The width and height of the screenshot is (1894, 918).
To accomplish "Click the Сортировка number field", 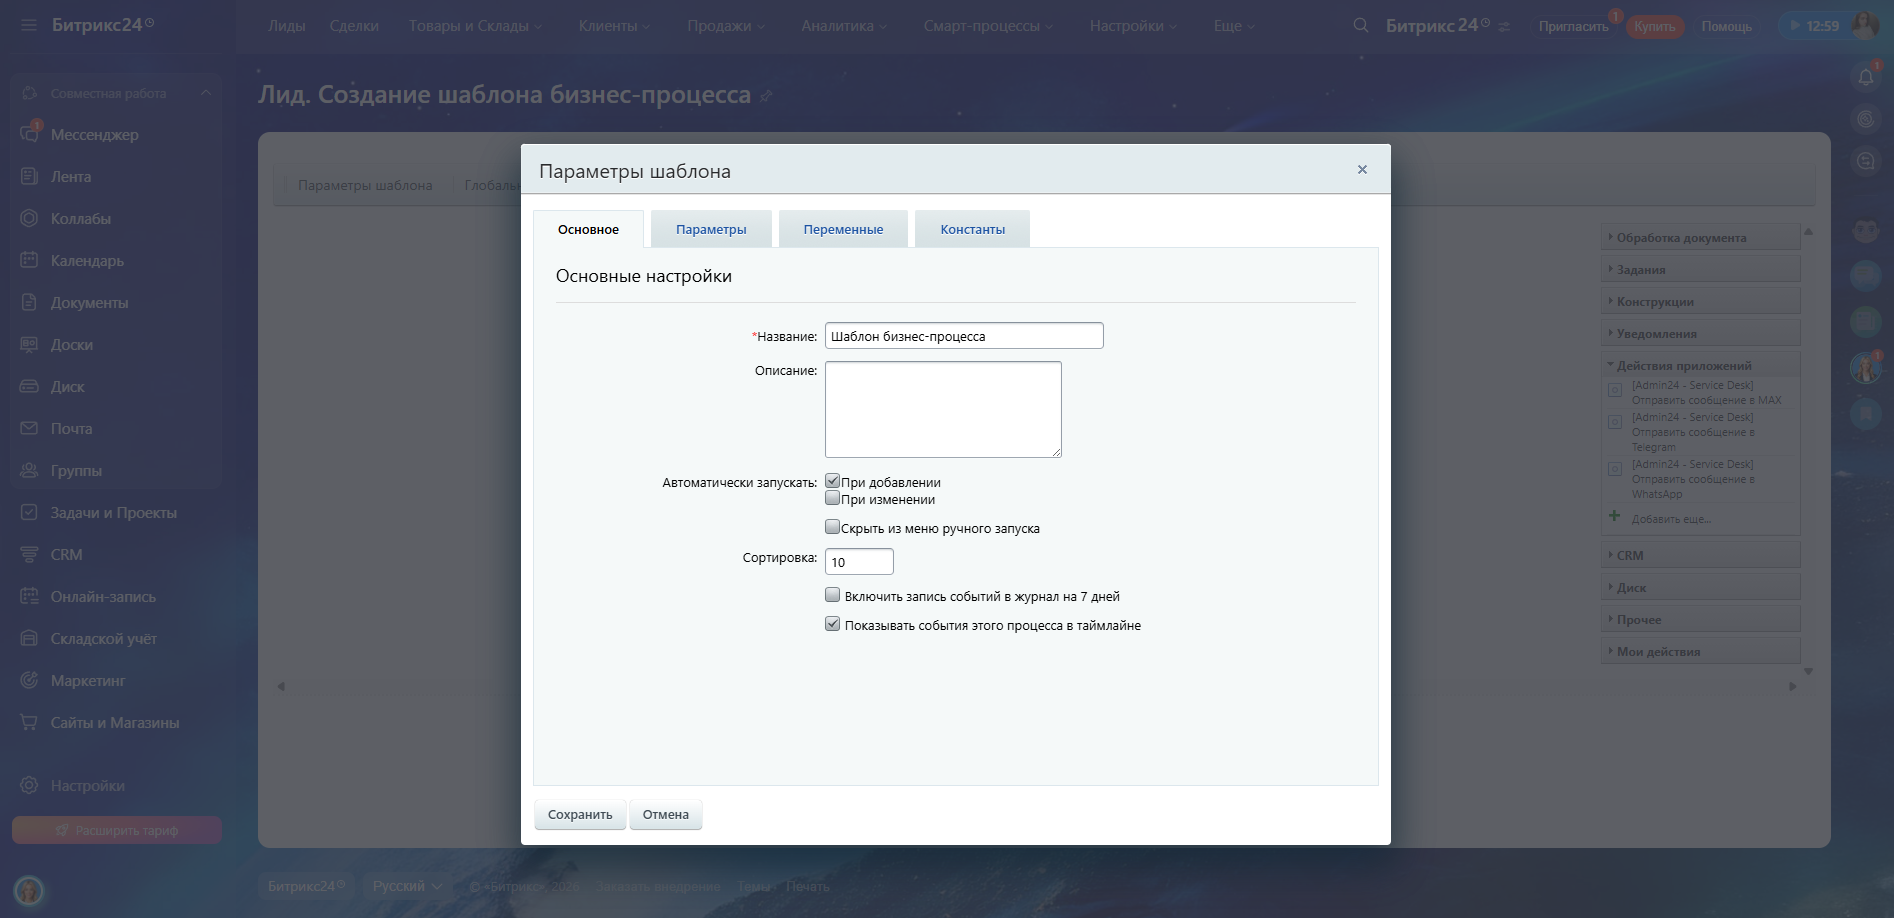I will coord(859,562).
